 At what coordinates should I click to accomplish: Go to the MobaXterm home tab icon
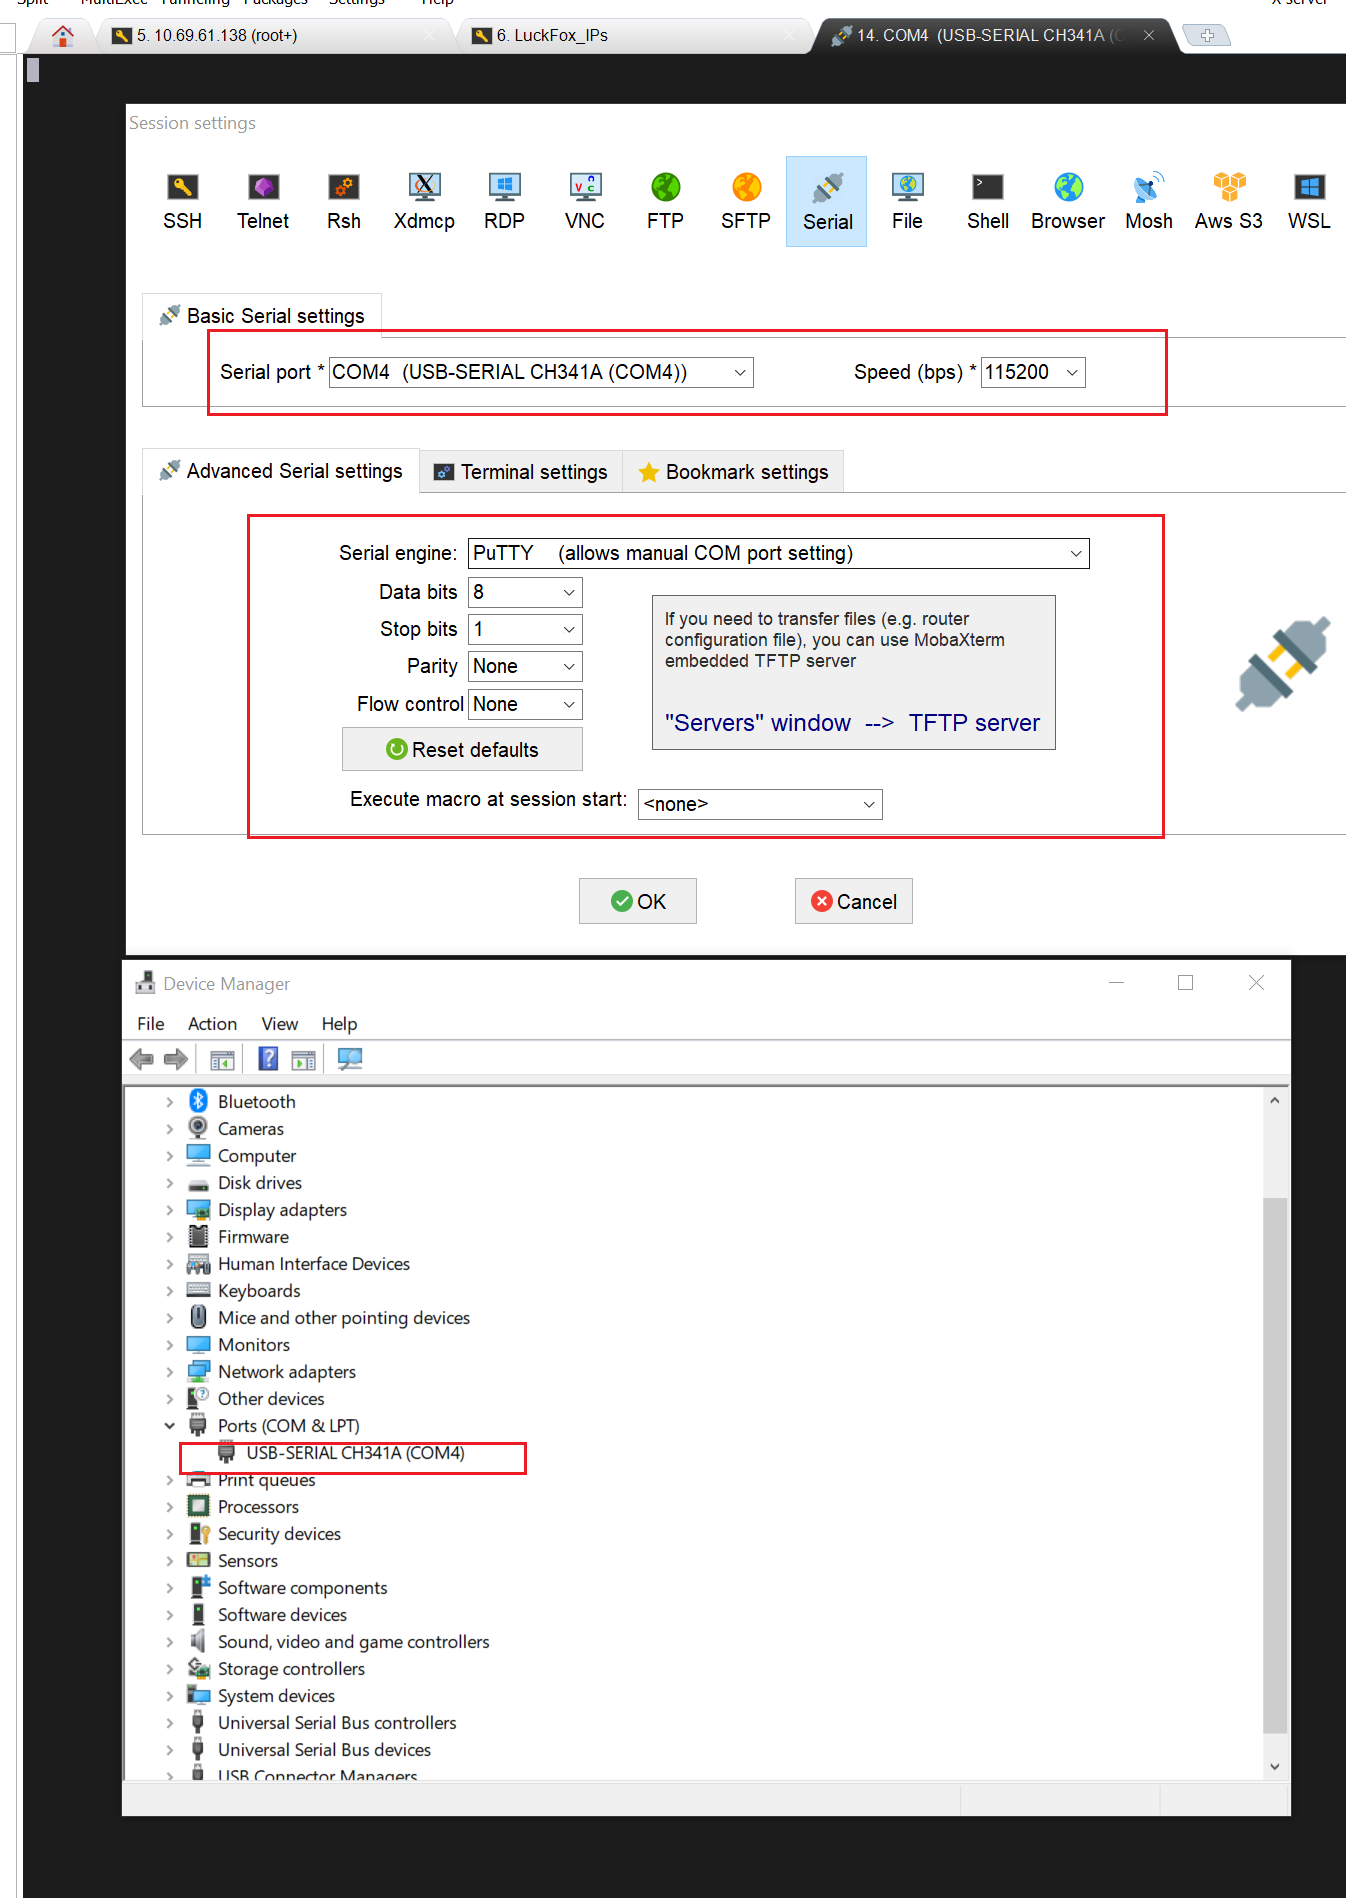(x=63, y=36)
